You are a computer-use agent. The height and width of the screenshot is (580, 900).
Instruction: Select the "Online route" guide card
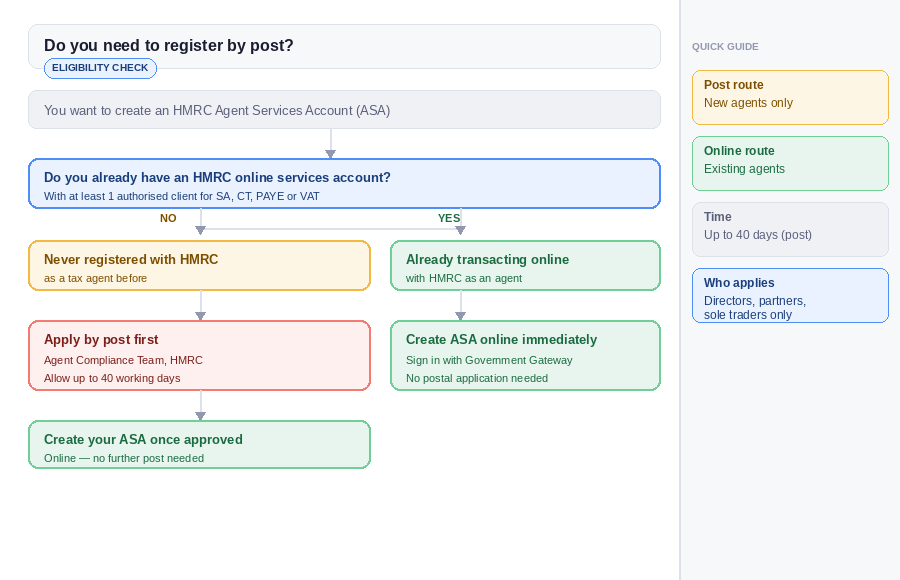790,163
